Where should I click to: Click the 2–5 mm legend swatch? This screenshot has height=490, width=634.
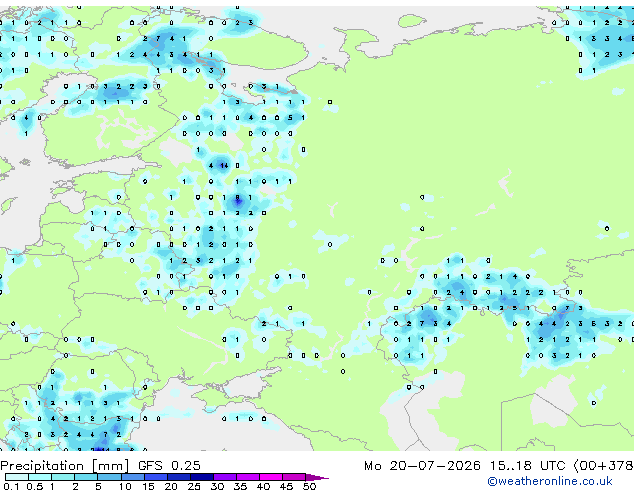(86, 477)
